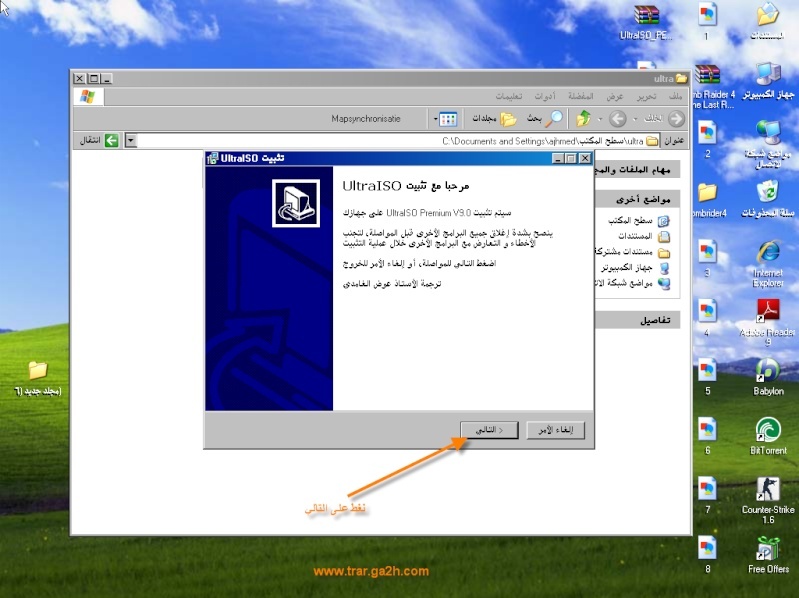Expand the Views dropdown arrow
The width and height of the screenshot is (799, 598).
coord(436,119)
